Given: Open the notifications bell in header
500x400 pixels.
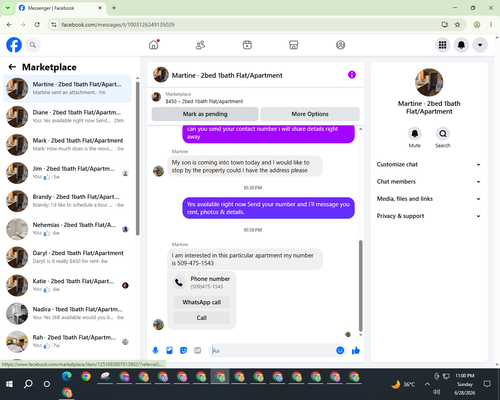Looking at the screenshot, I should tap(461, 45).
